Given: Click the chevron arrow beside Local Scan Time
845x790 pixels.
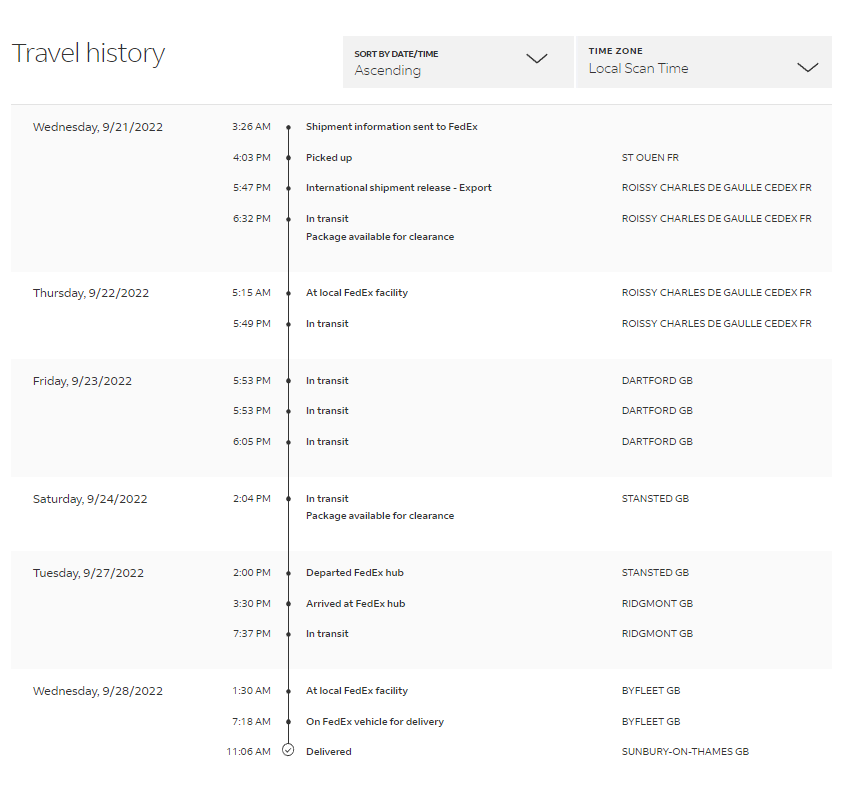Looking at the screenshot, I should [807, 67].
